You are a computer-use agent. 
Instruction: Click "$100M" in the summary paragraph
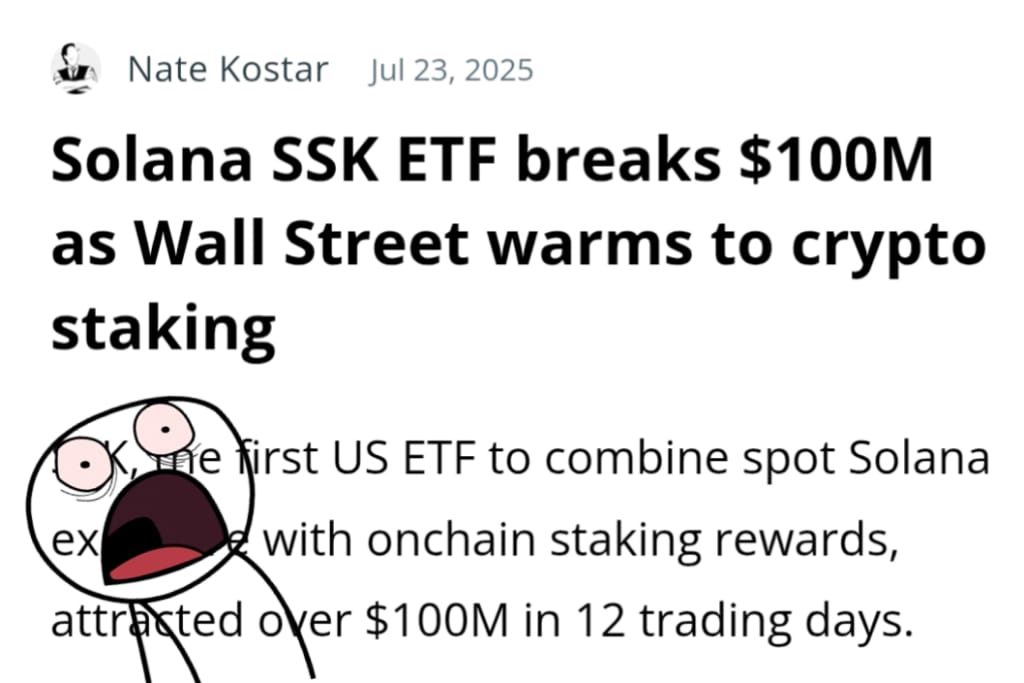[437, 620]
